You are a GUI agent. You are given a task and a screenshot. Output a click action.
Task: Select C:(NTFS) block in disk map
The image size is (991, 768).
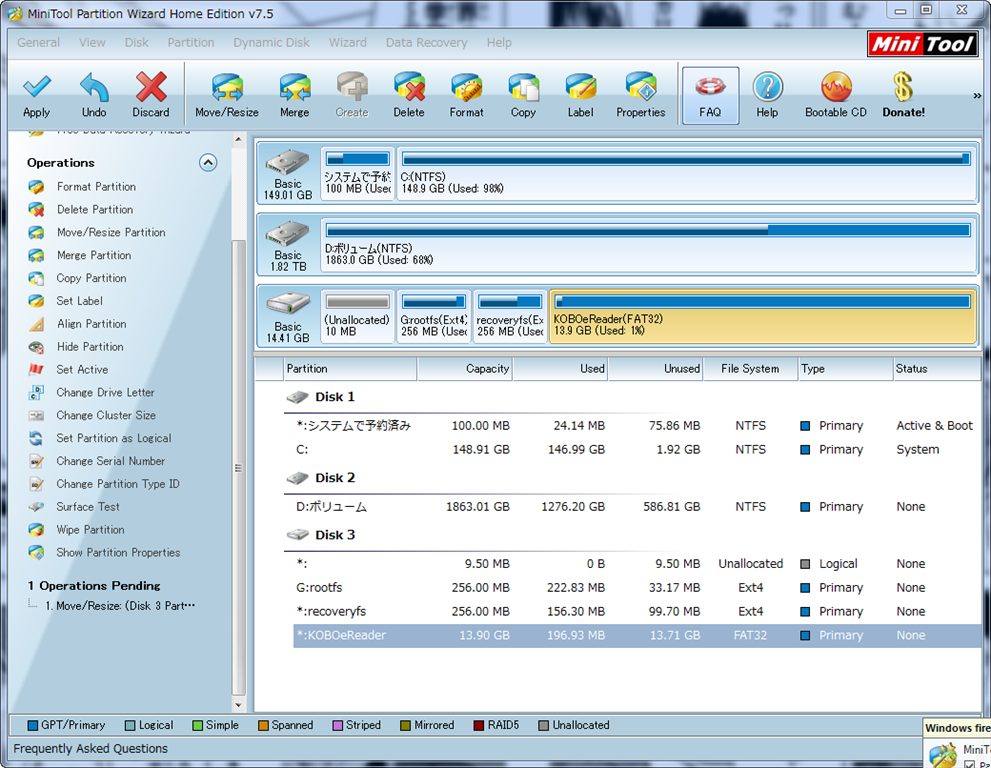687,174
